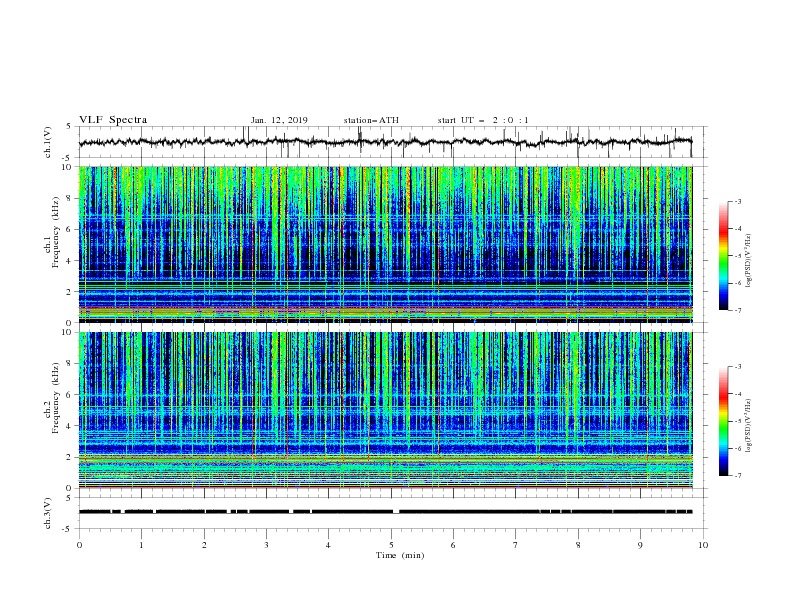Screen dimensions: 792x612
Task: Click the lower log(PSD)(V²/Hz) colorbar label
Action: tap(748, 426)
